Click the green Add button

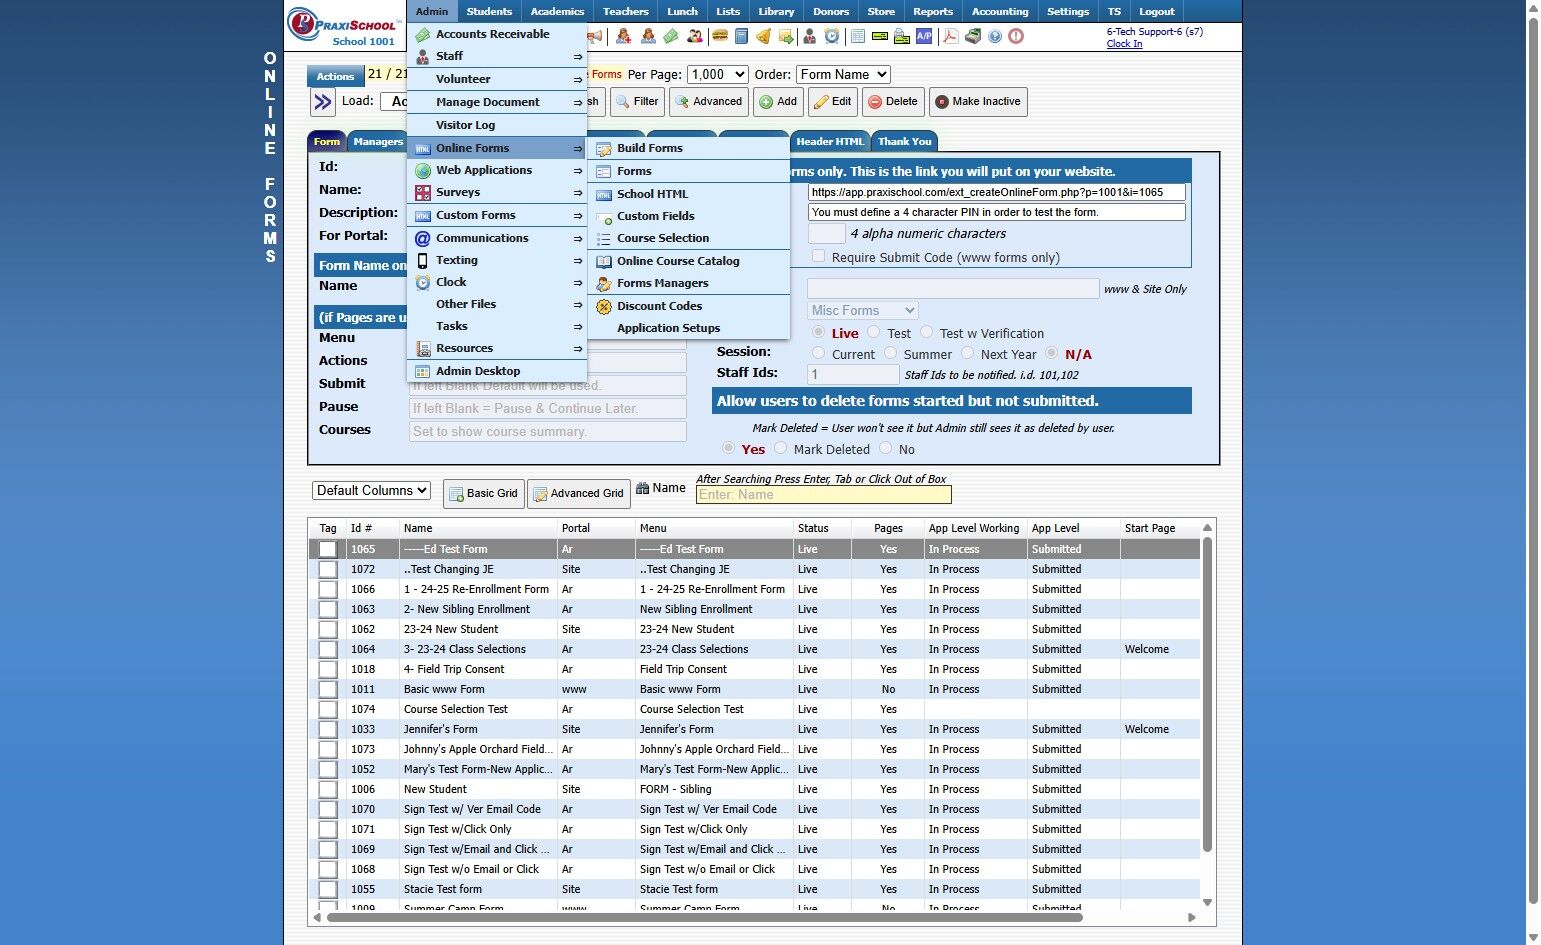click(778, 102)
